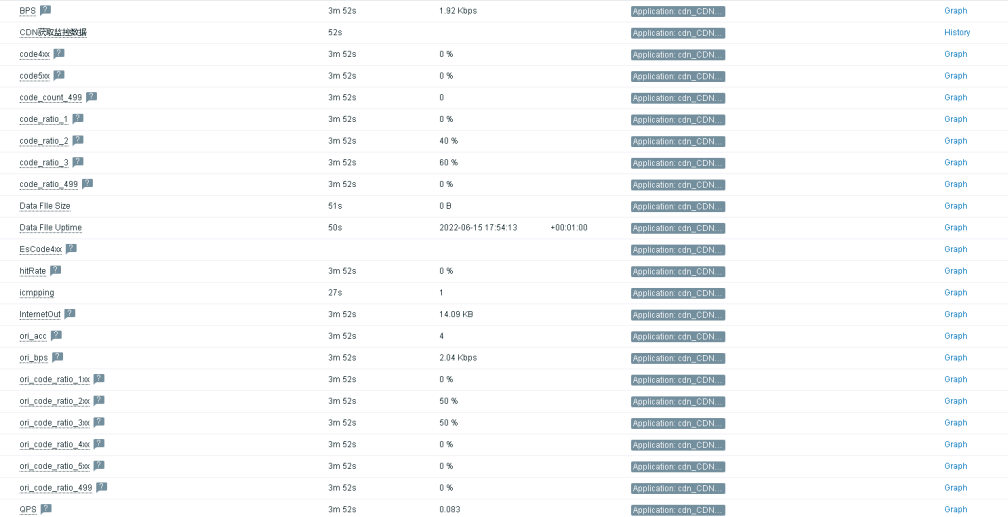The height and width of the screenshot is (517, 1008).
Task: Click the help icon beside QPS
Action: coord(46,509)
